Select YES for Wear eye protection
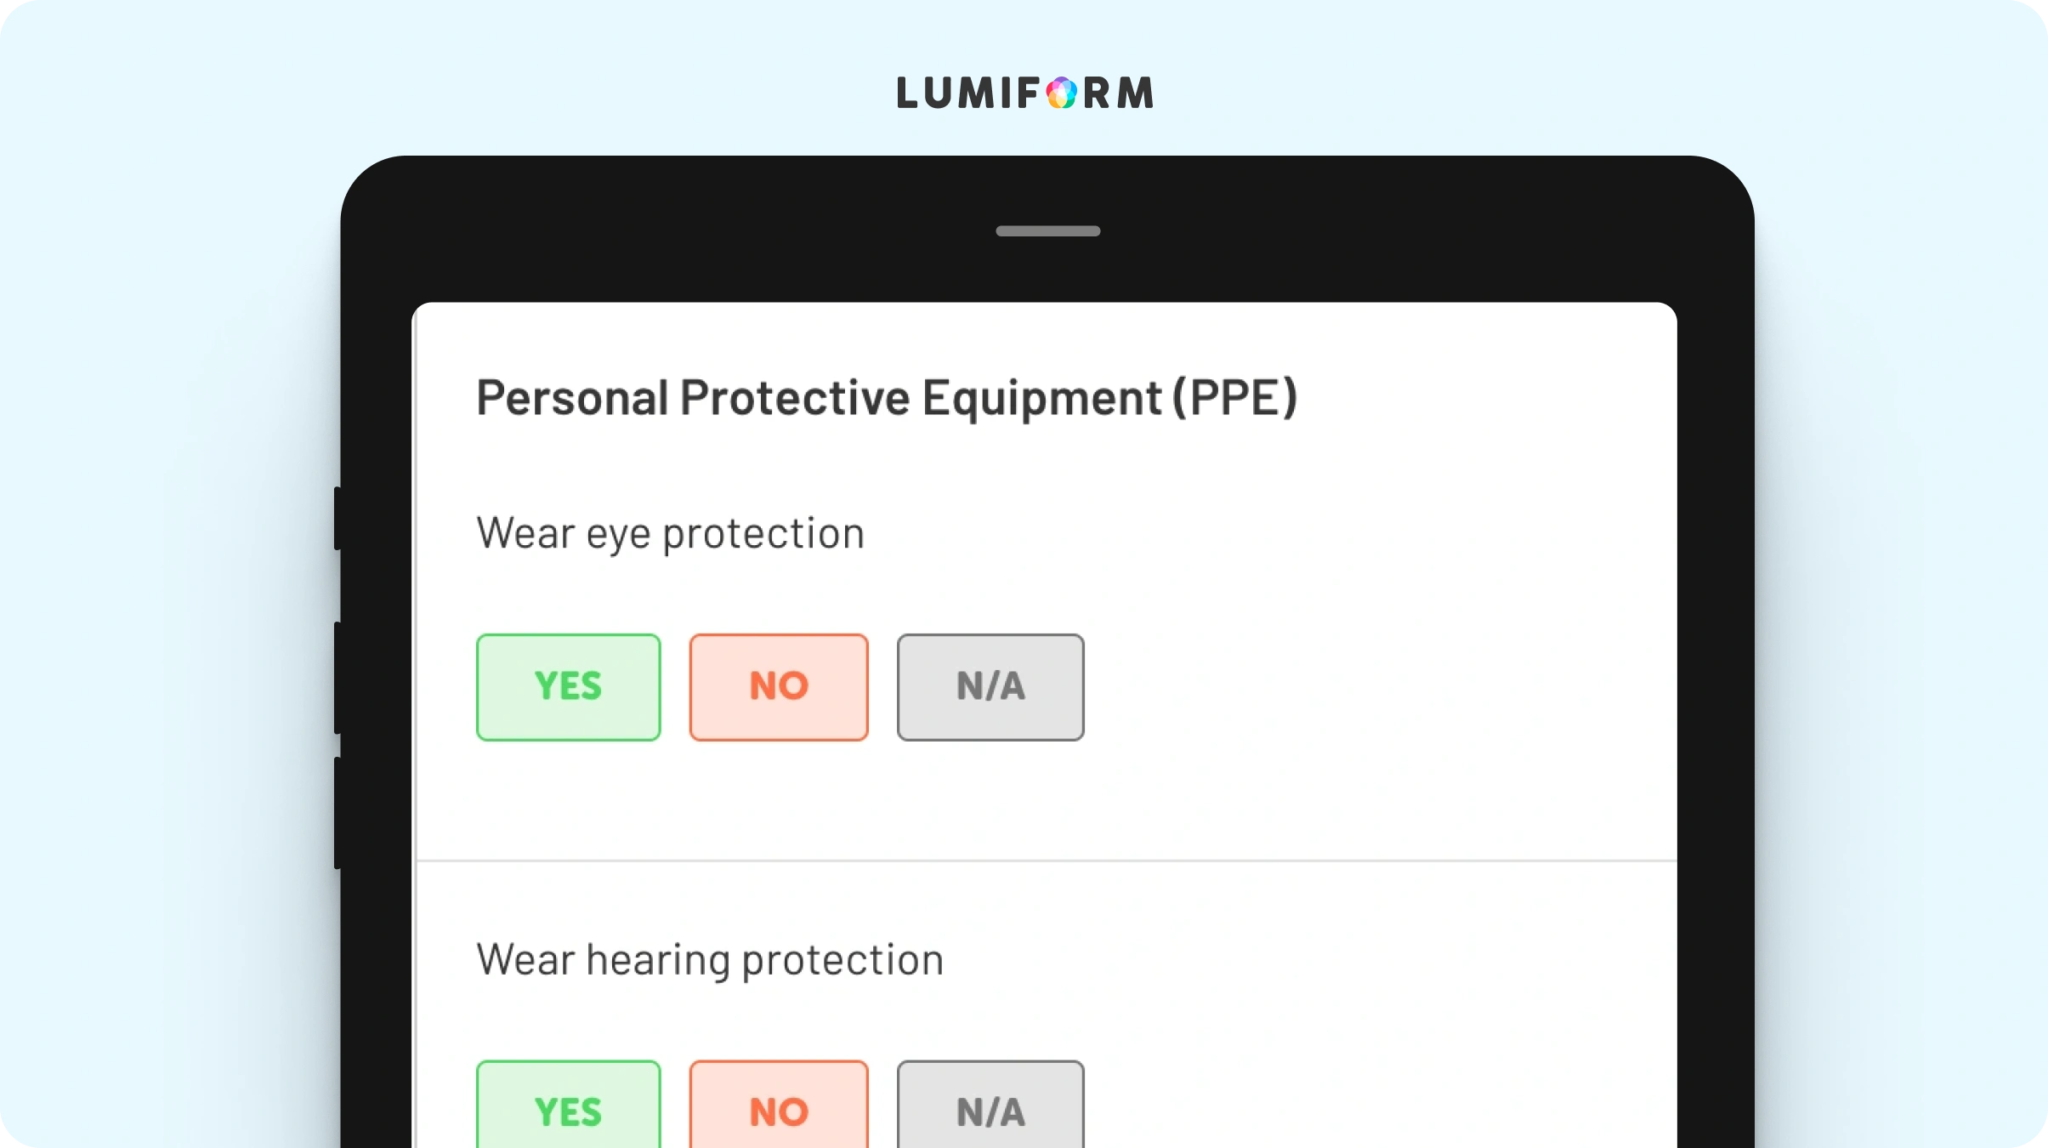Screen dimensions: 2048x1148 [568, 687]
